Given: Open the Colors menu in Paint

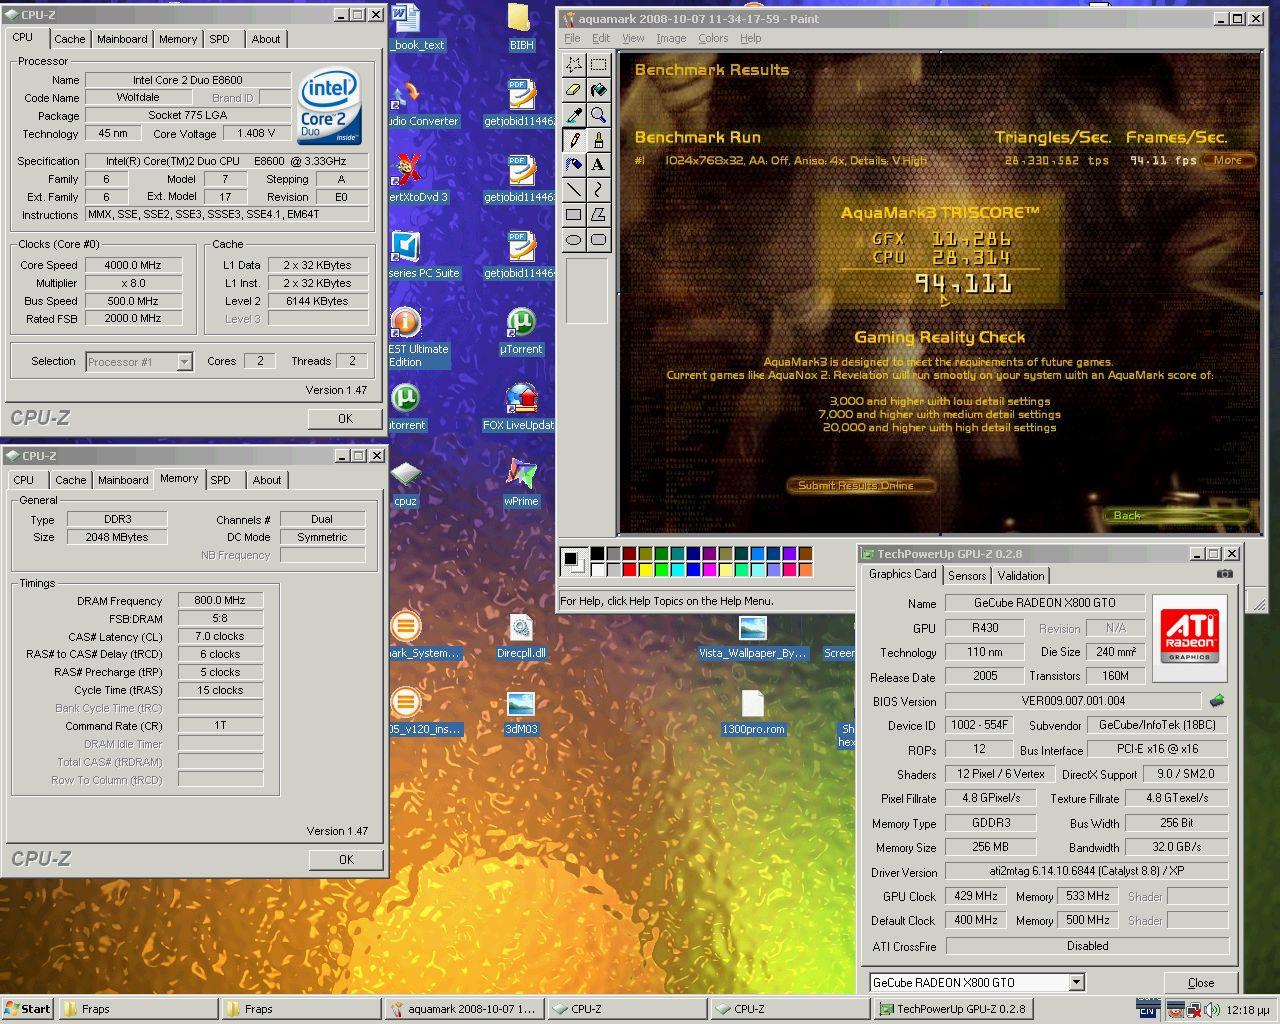Looking at the screenshot, I should click(713, 38).
